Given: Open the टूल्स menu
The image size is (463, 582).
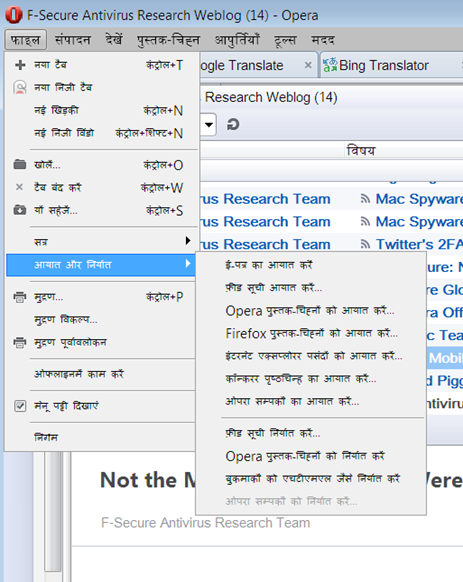Looking at the screenshot, I should [x=285, y=40].
